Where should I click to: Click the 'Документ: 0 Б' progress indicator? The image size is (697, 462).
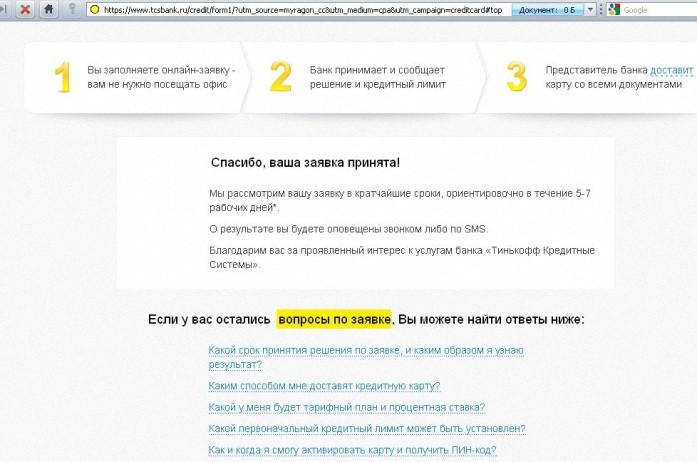pos(546,9)
